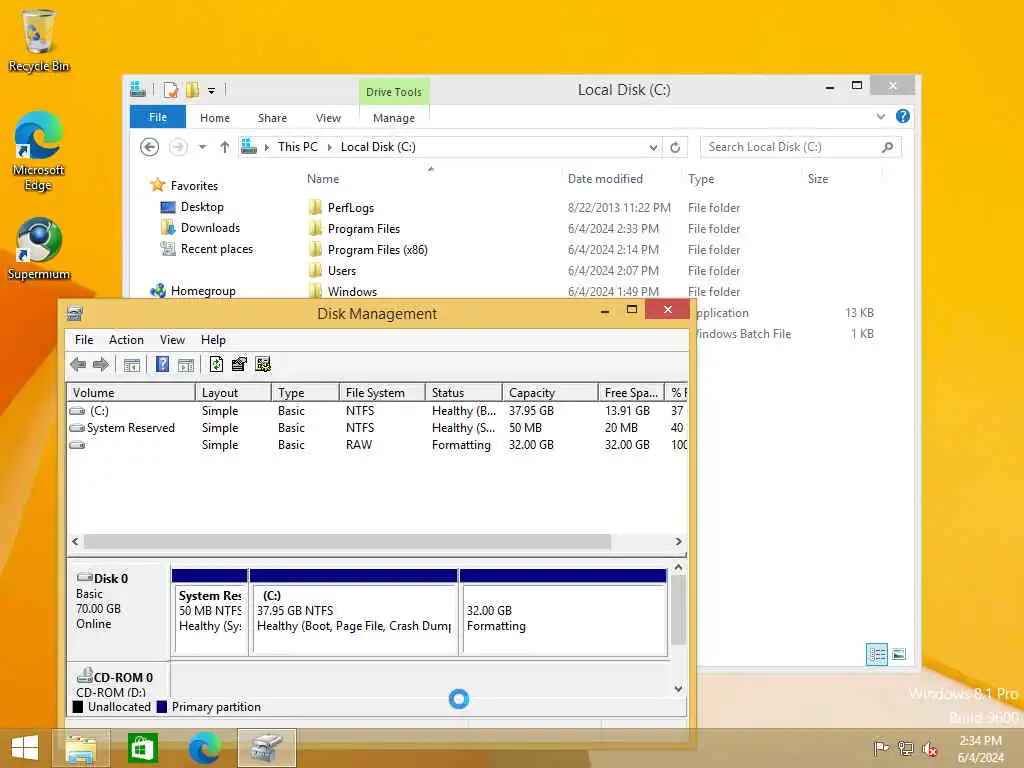Image resolution: width=1024 pixels, height=768 pixels.
Task: Click the Forward arrow in Disk Management toolbar
Action: click(x=101, y=364)
